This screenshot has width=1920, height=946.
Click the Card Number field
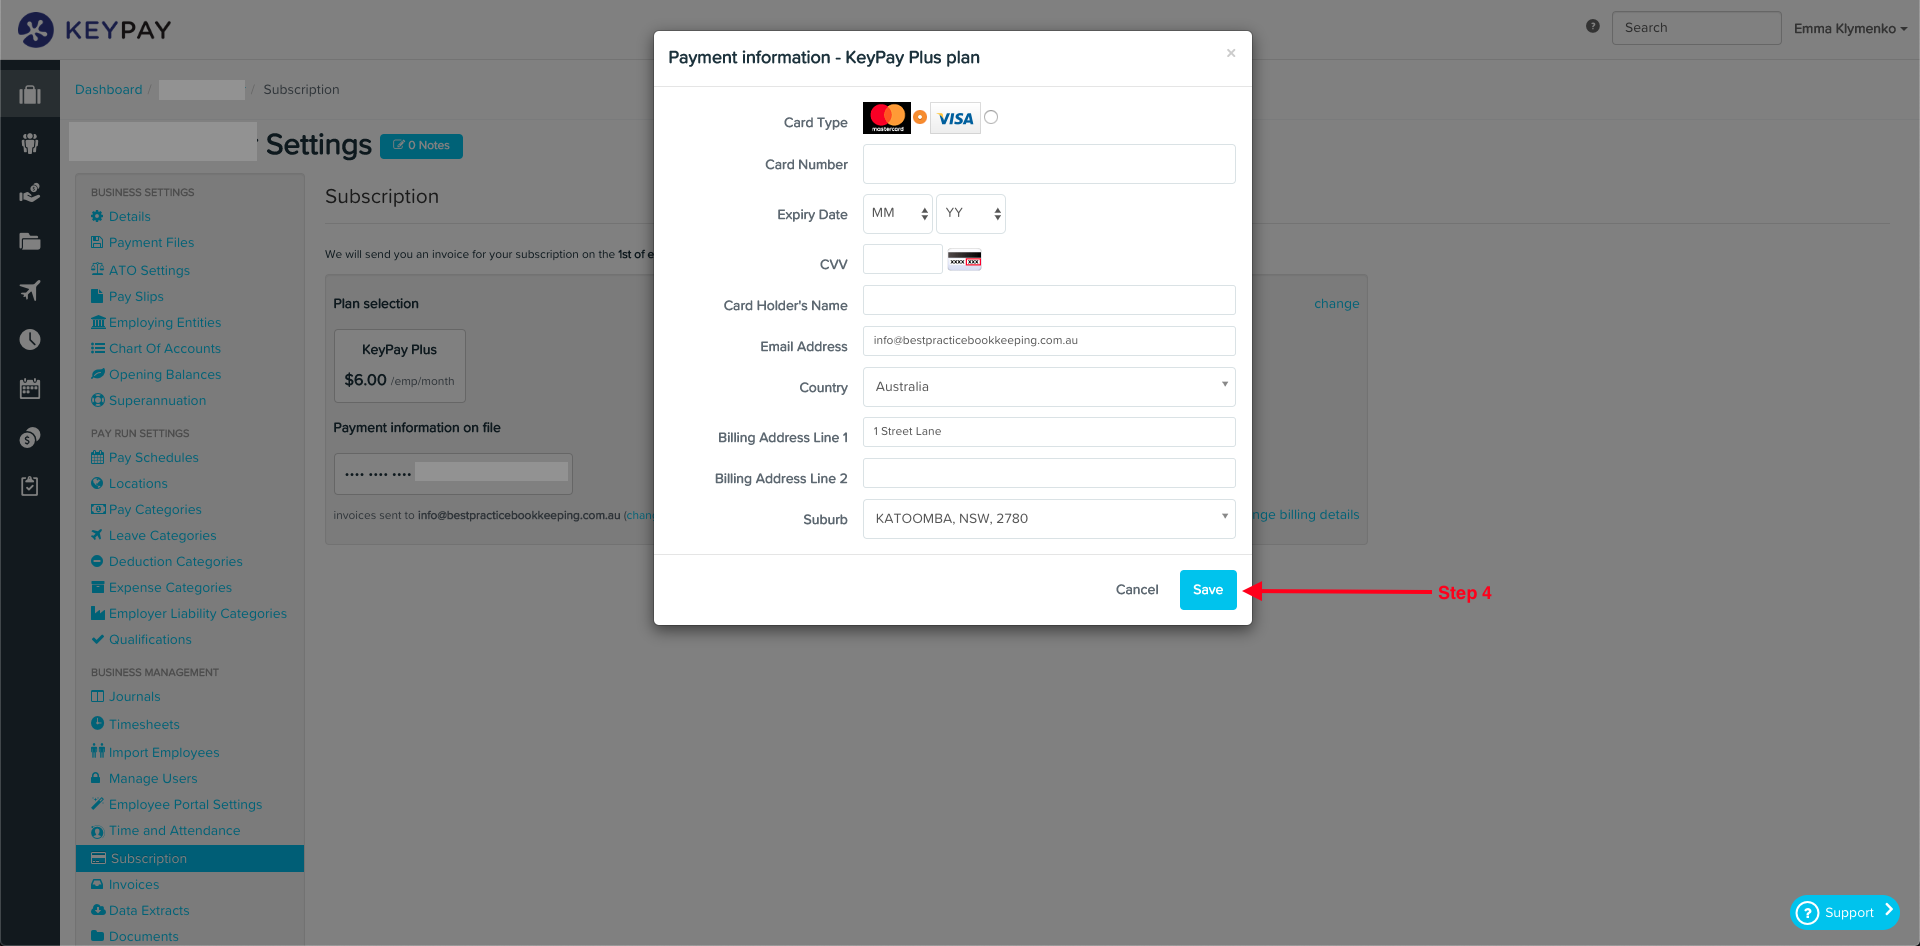click(x=1049, y=164)
